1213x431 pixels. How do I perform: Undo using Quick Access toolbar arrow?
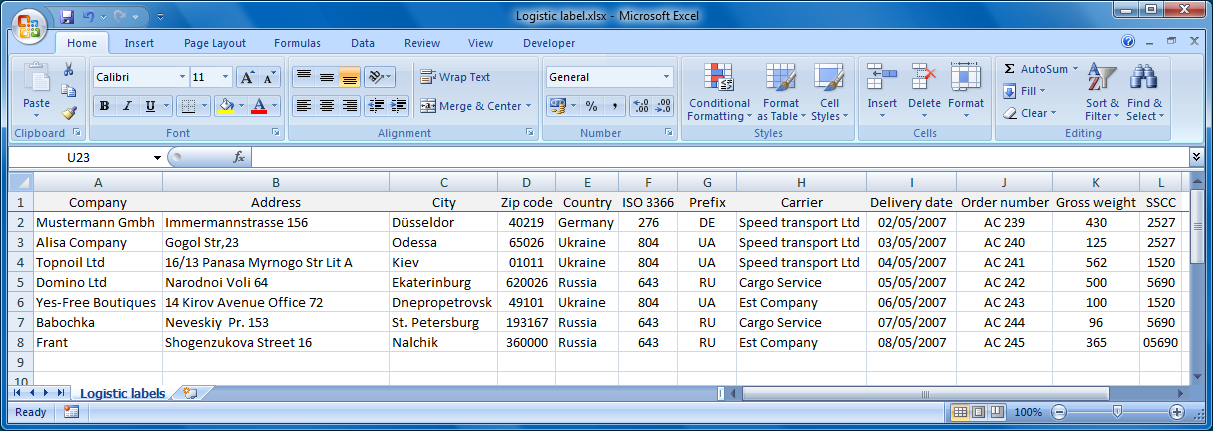tap(89, 17)
